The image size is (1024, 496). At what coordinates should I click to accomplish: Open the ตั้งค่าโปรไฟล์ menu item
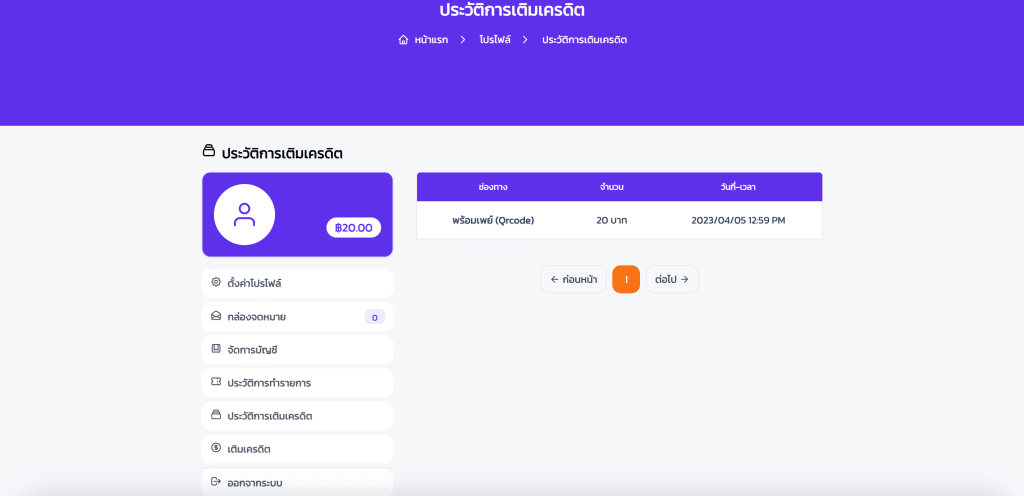[298, 283]
